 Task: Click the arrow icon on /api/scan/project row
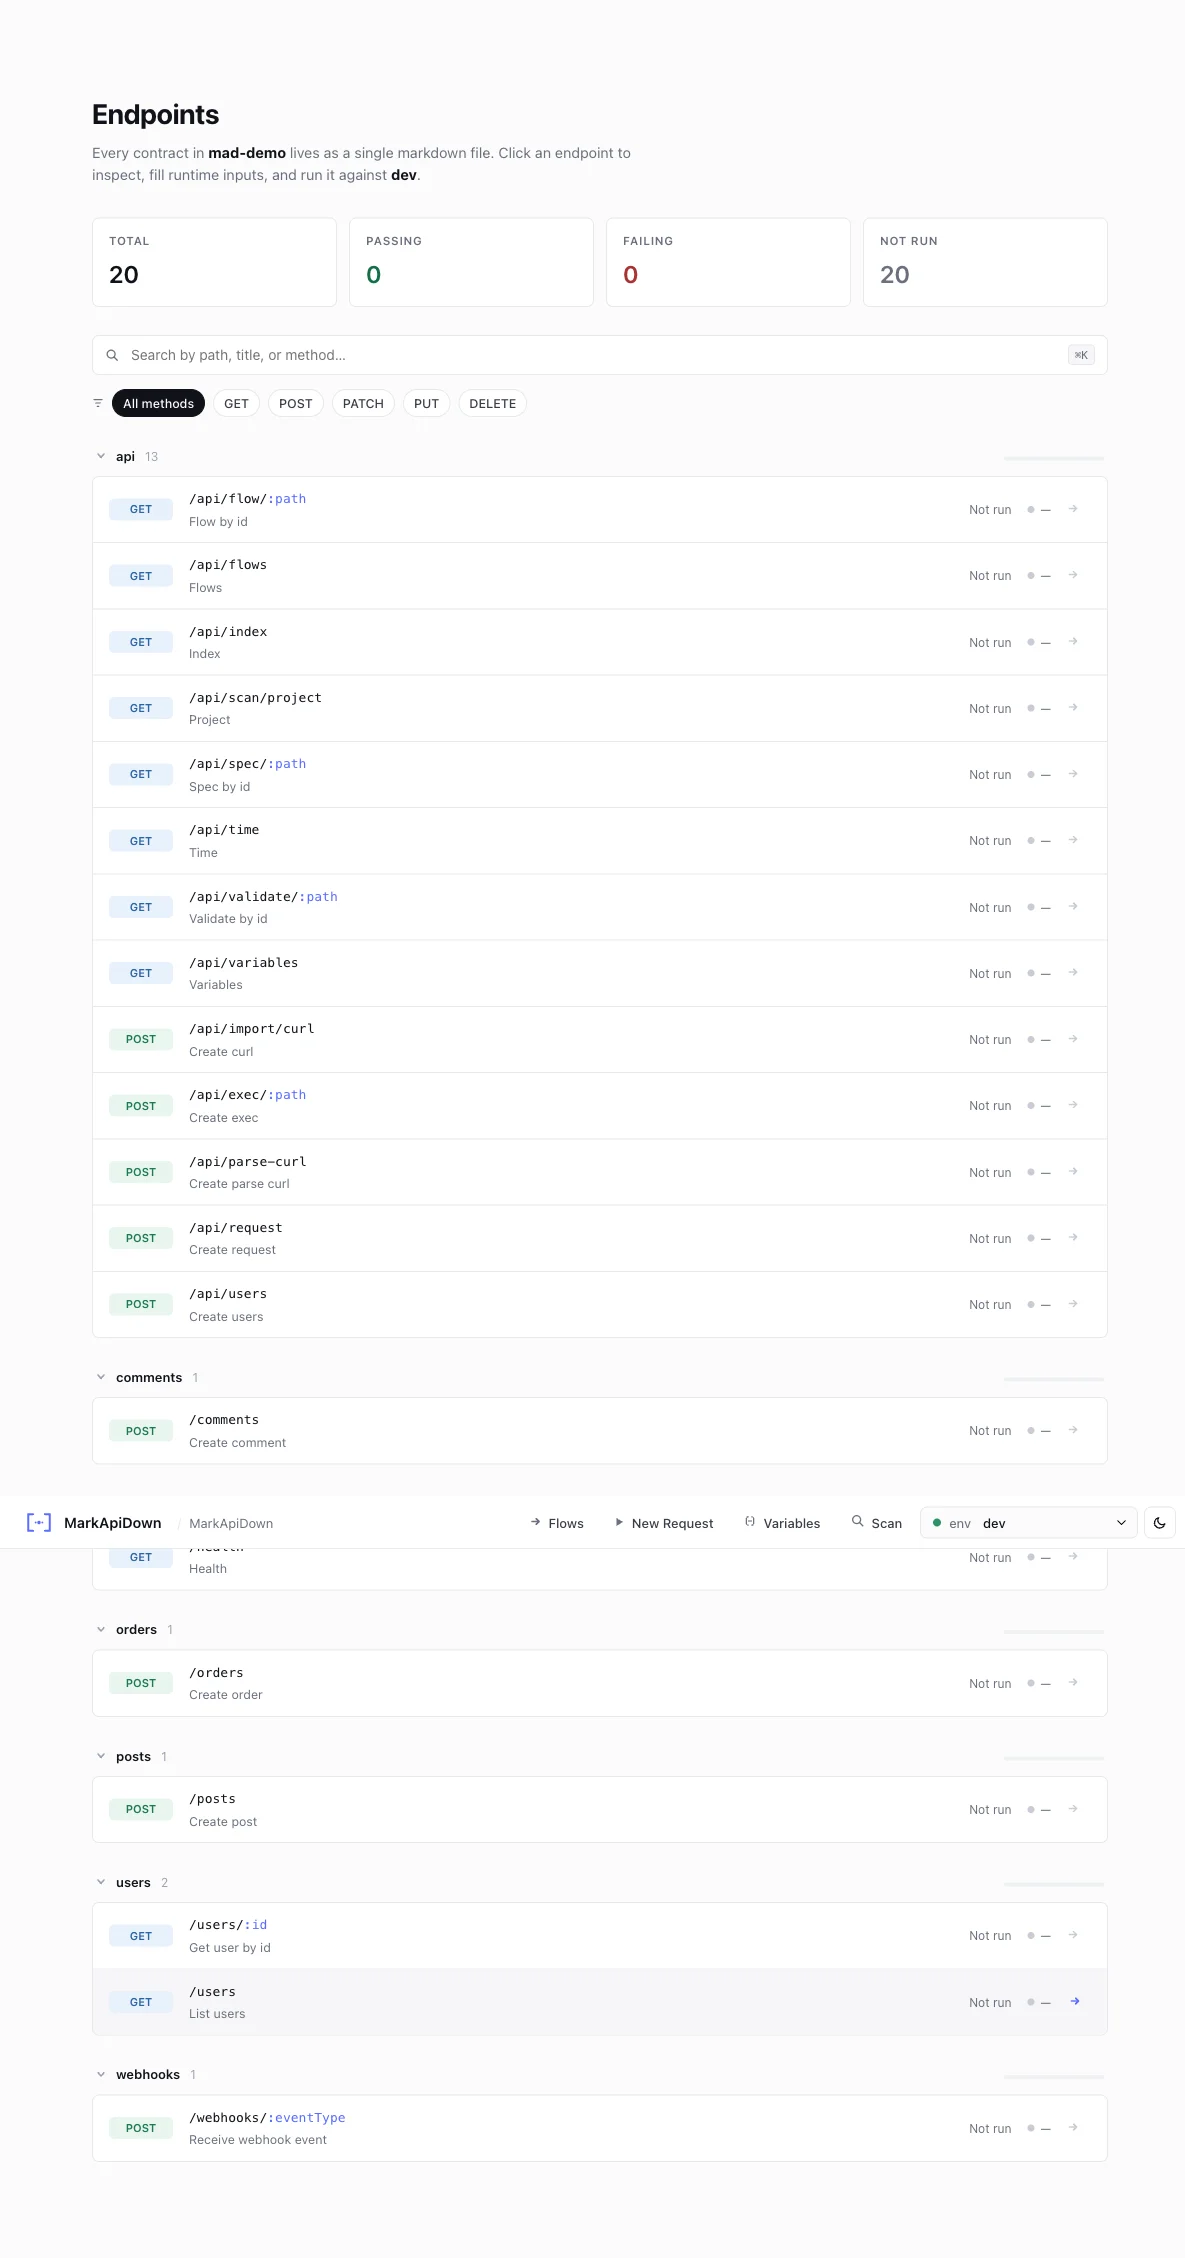click(1073, 707)
